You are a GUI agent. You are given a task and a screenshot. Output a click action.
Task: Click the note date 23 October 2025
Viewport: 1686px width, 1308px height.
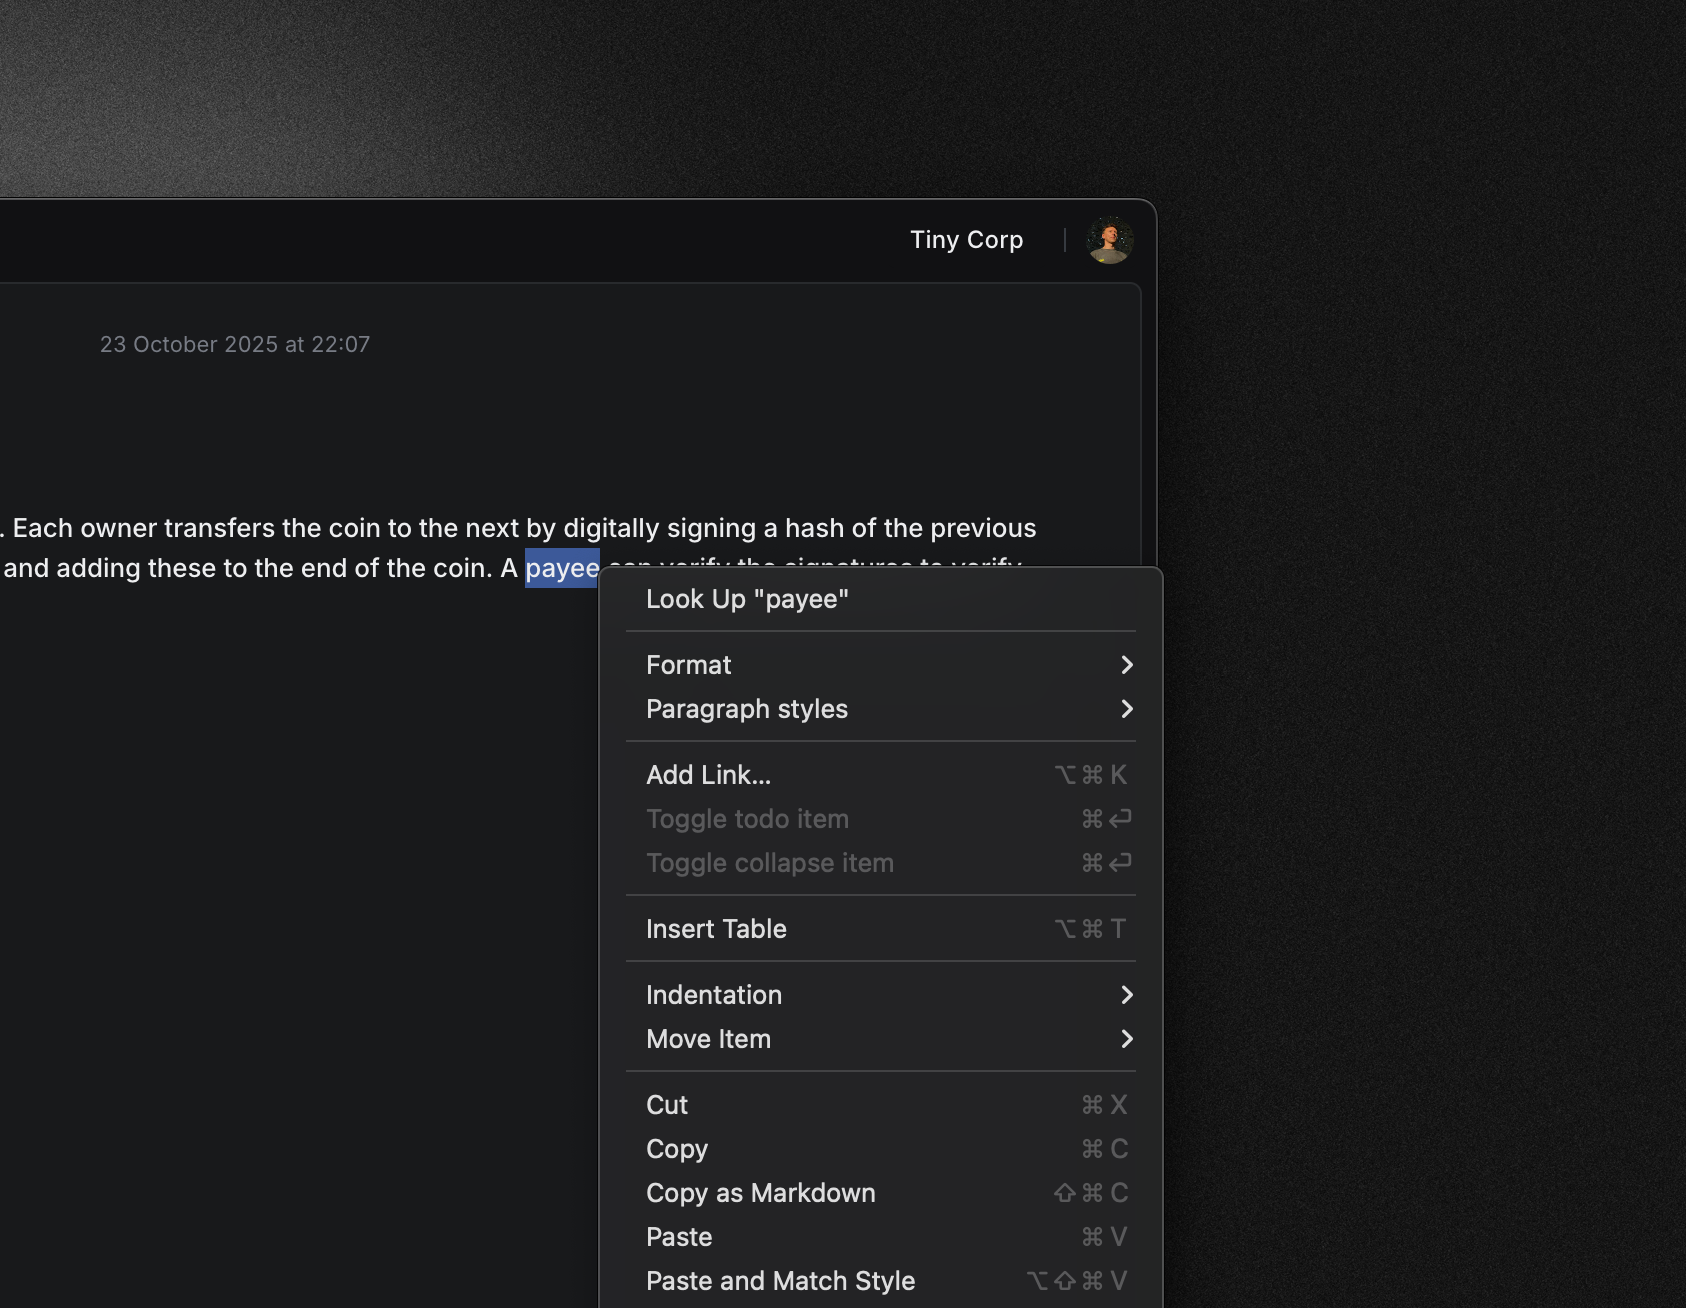tap(235, 344)
